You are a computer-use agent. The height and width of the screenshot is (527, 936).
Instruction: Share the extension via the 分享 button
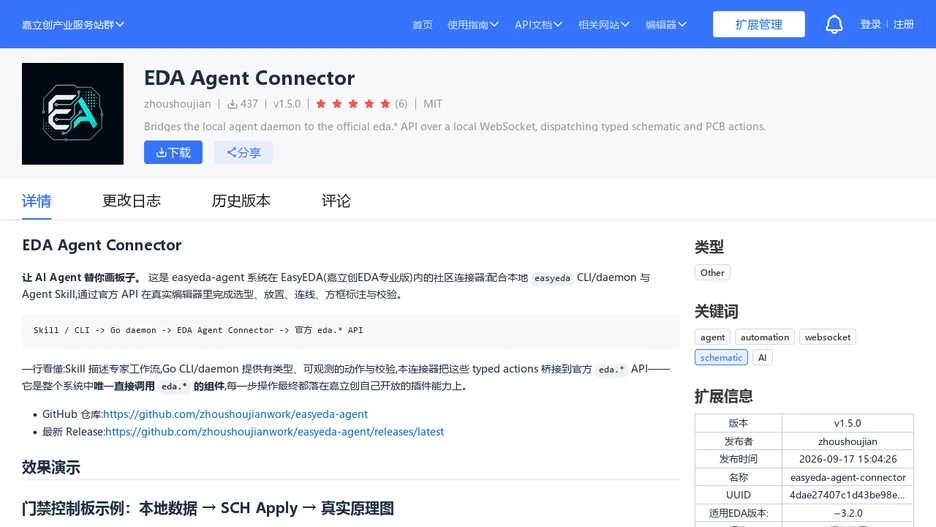click(244, 152)
